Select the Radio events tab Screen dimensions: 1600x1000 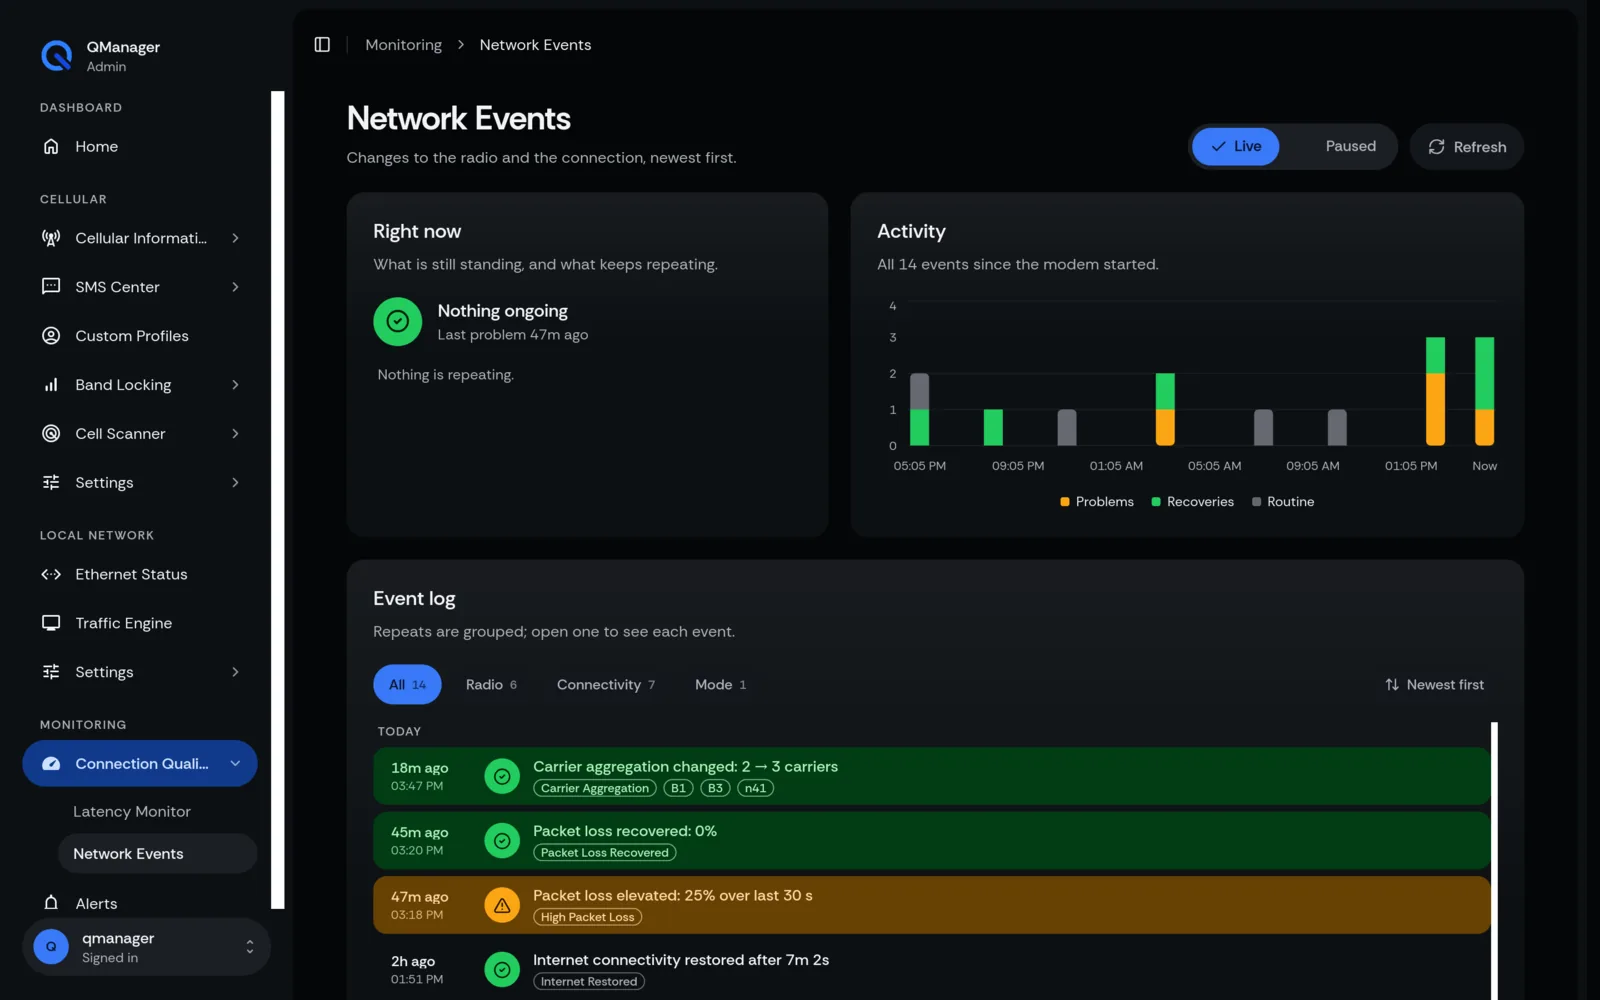(x=491, y=685)
